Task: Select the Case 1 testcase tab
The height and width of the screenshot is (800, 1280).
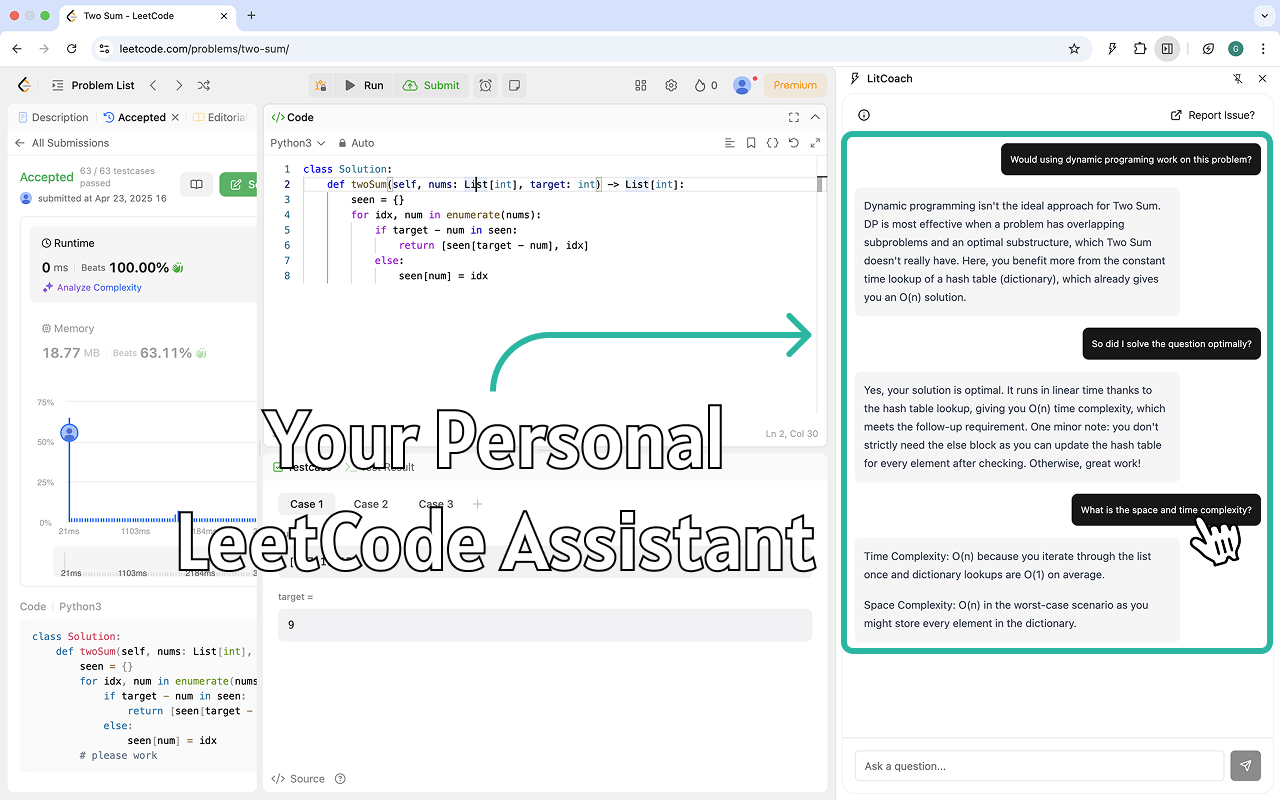Action: click(307, 504)
